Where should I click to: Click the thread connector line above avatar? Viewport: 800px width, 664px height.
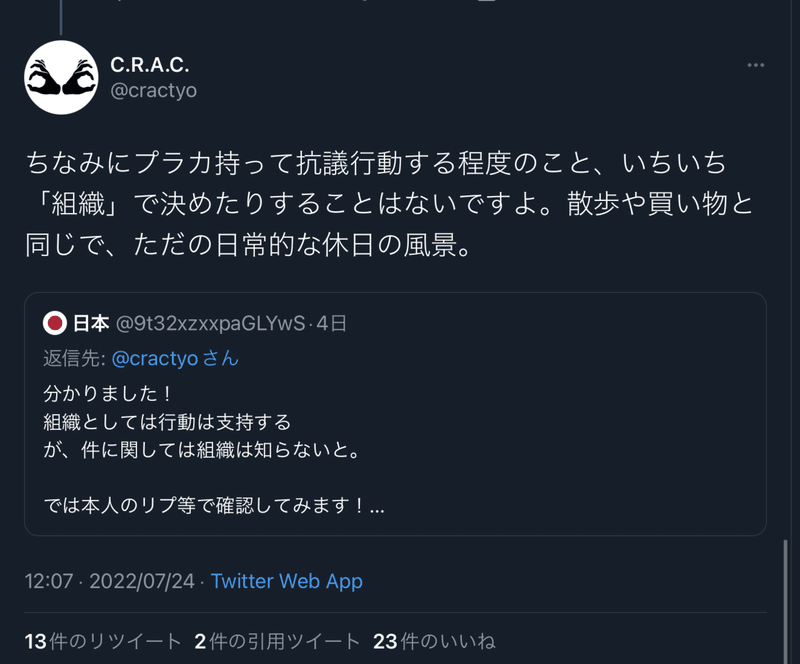click(x=61, y=17)
